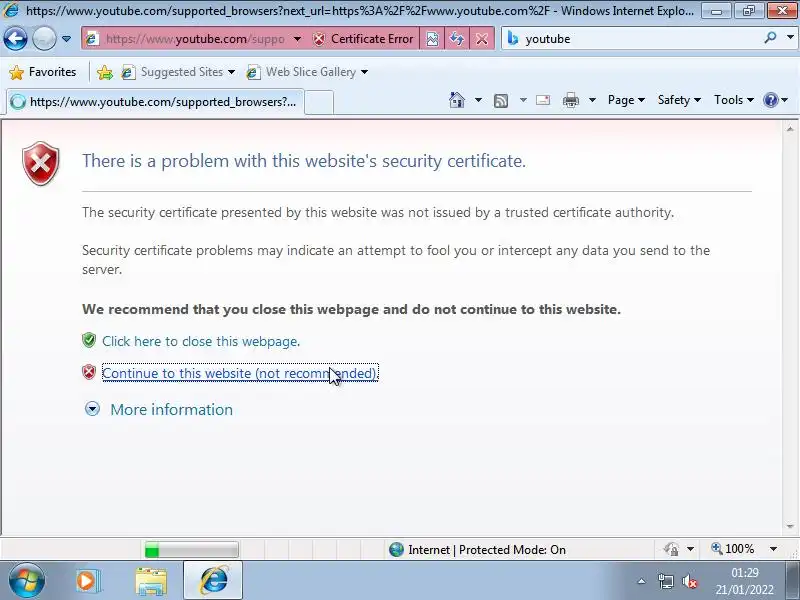800x600 pixels.
Task: Open the Tools menu
Action: tap(734, 100)
